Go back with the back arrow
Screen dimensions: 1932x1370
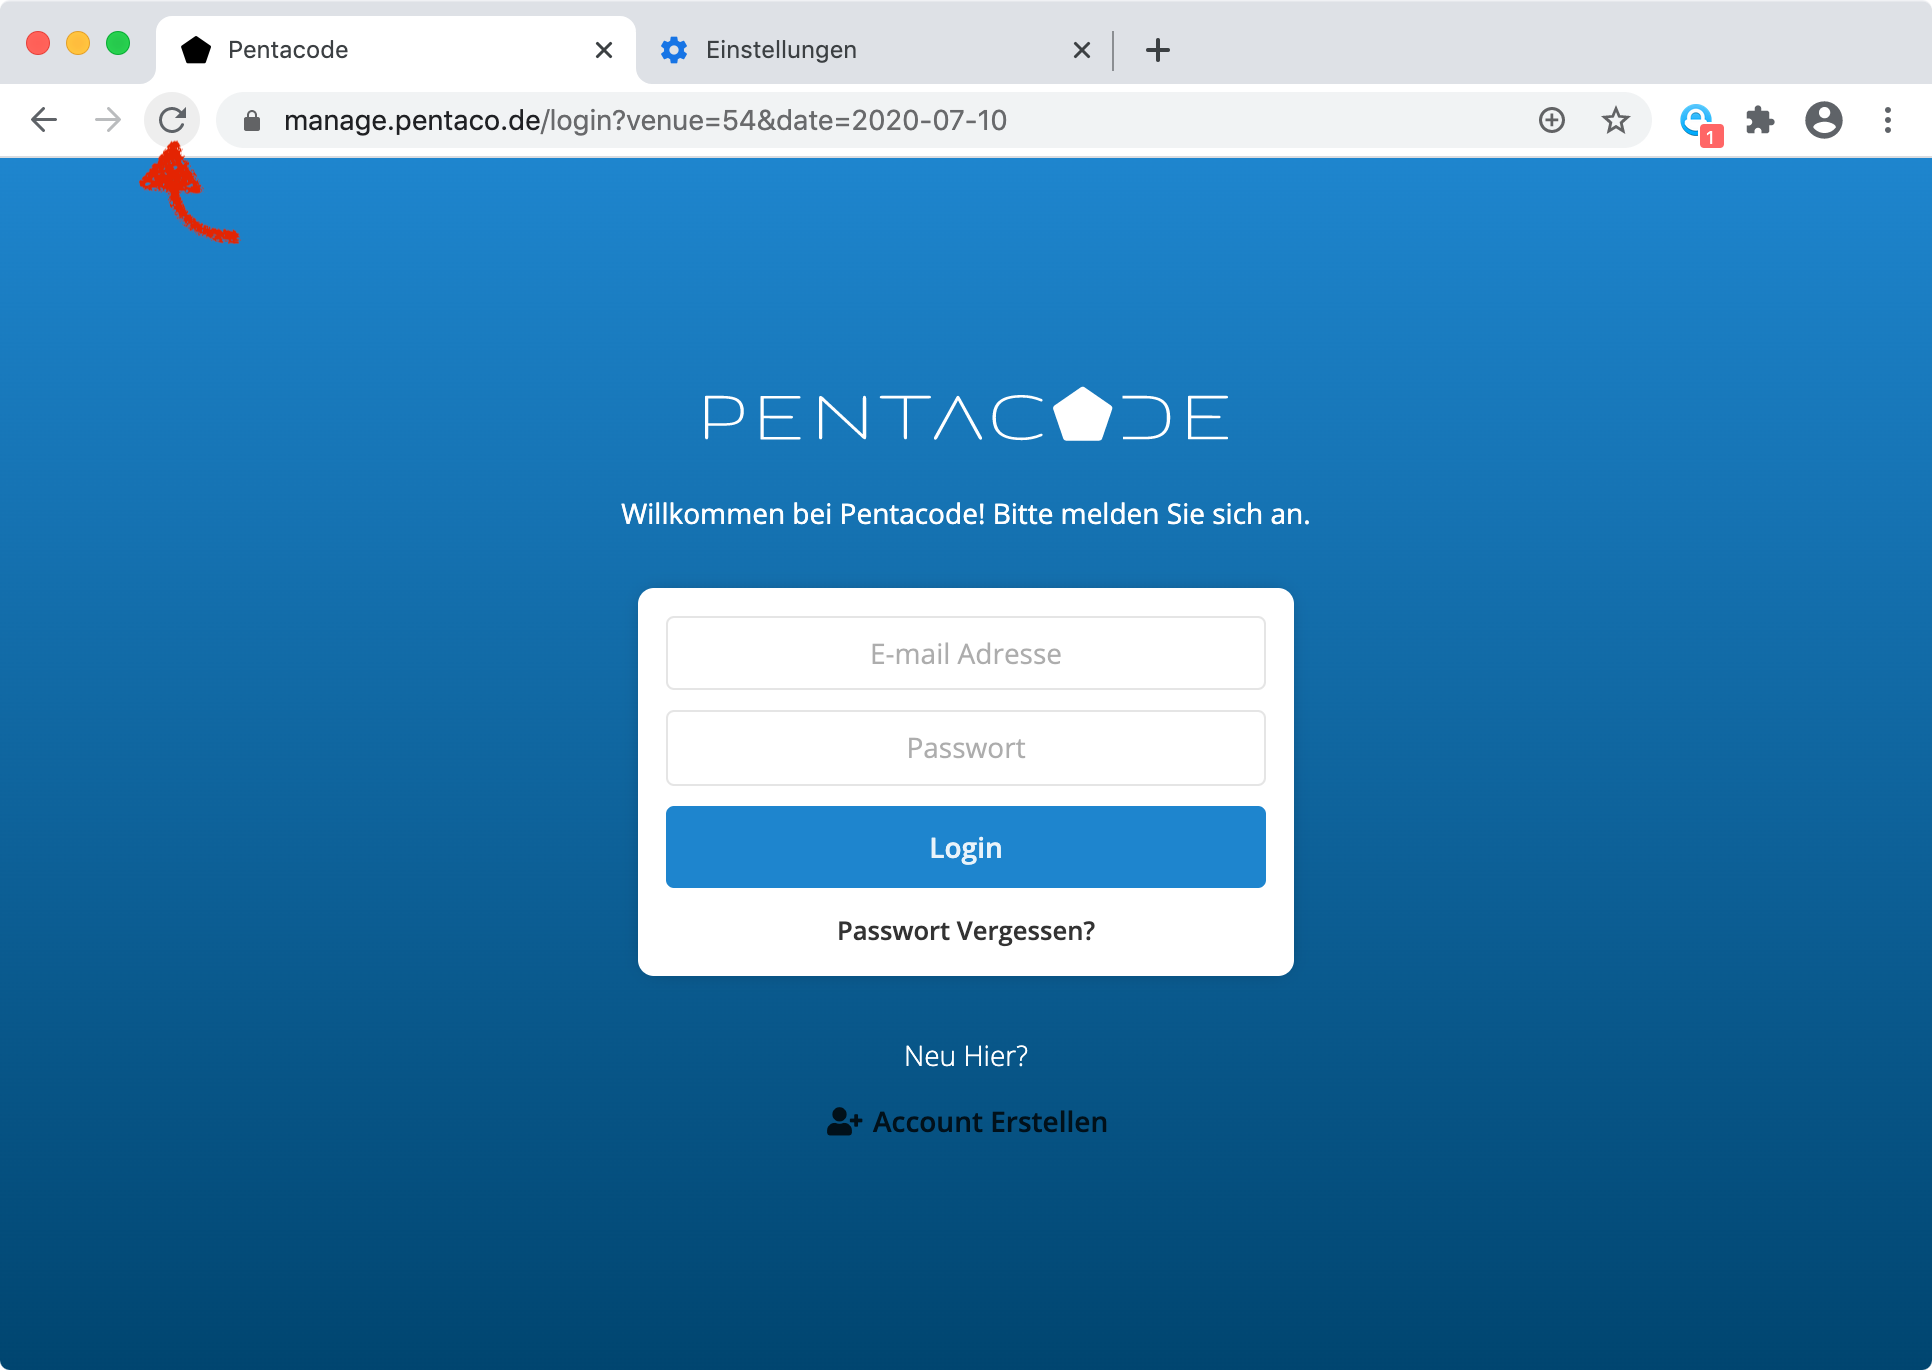(x=44, y=120)
